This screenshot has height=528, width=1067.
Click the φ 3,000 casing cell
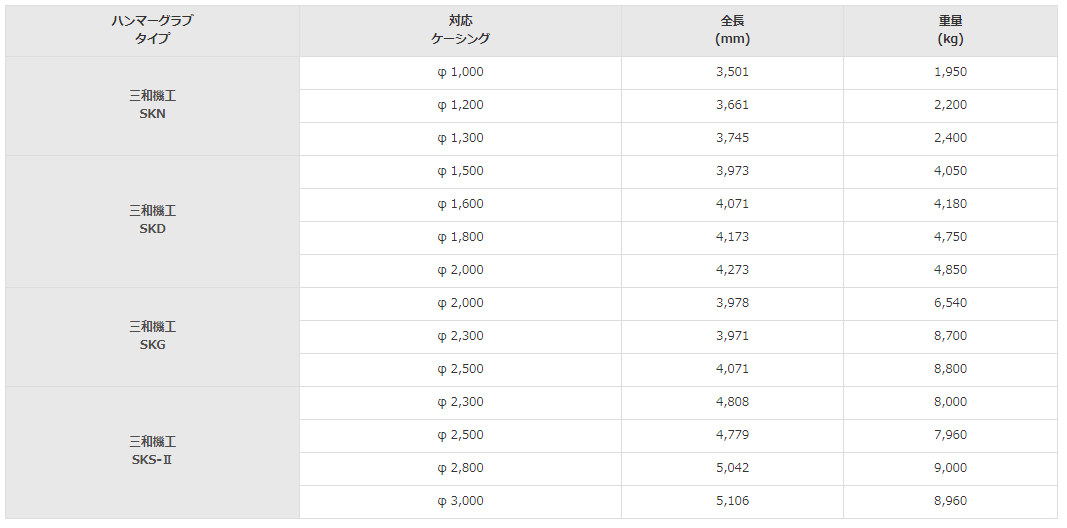(460, 502)
